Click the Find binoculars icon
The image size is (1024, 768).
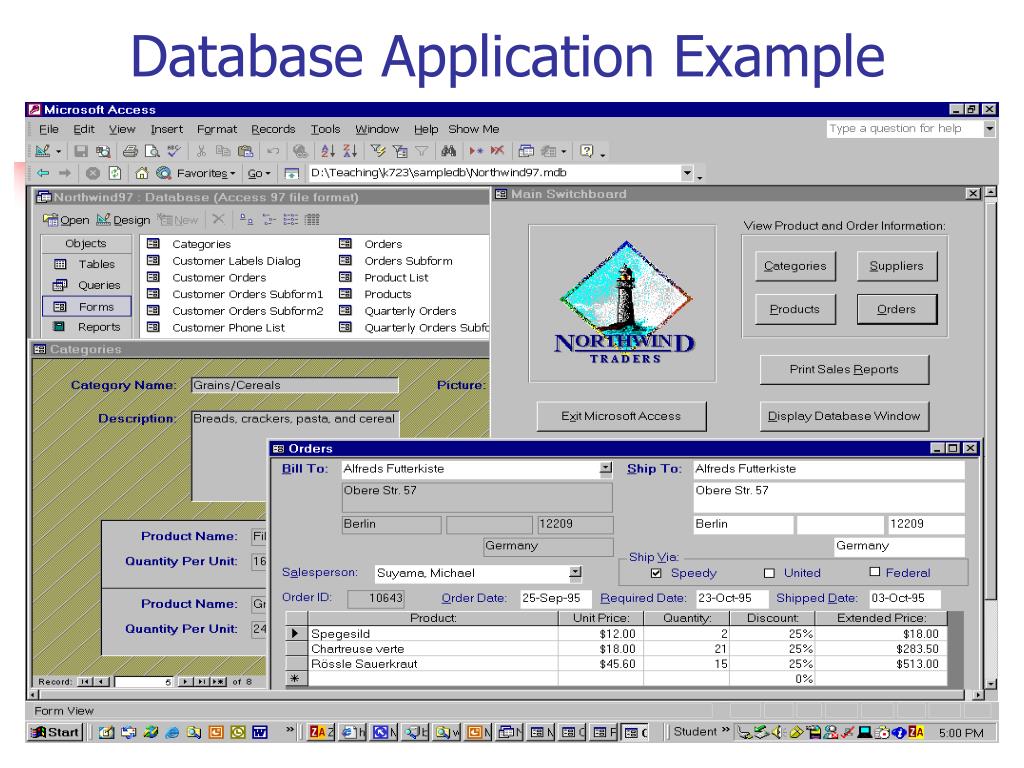[x=447, y=151]
